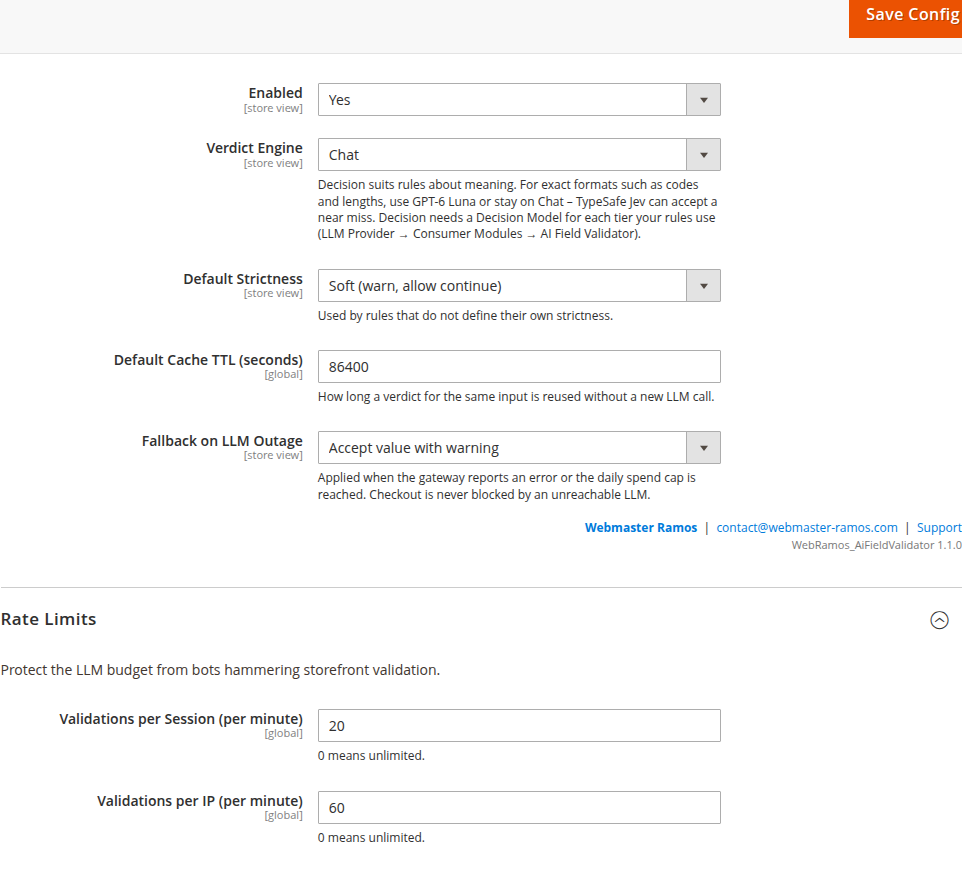Click the Save Config button
This screenshot has height=876, width=962.
pos(906,18)
